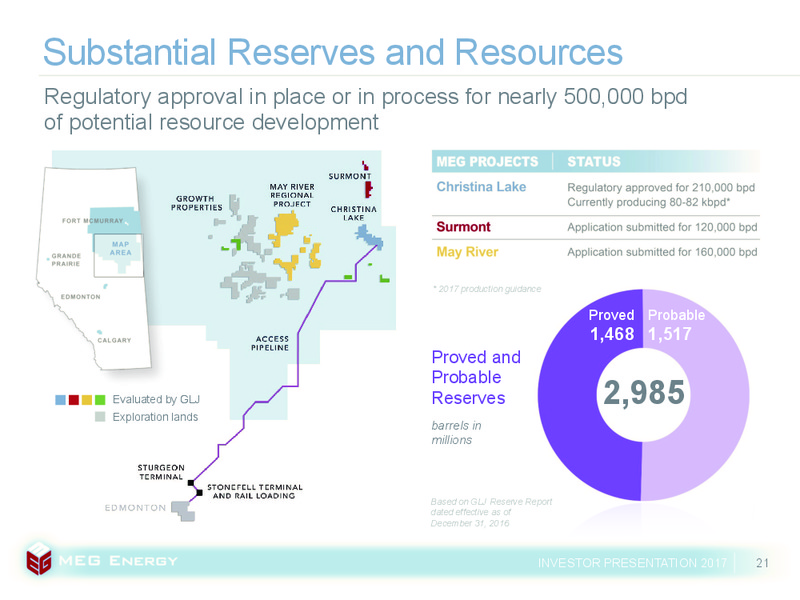
Task: Click 'Proved and Probable Reserves' heading
Action: click(x=476, y=378)
